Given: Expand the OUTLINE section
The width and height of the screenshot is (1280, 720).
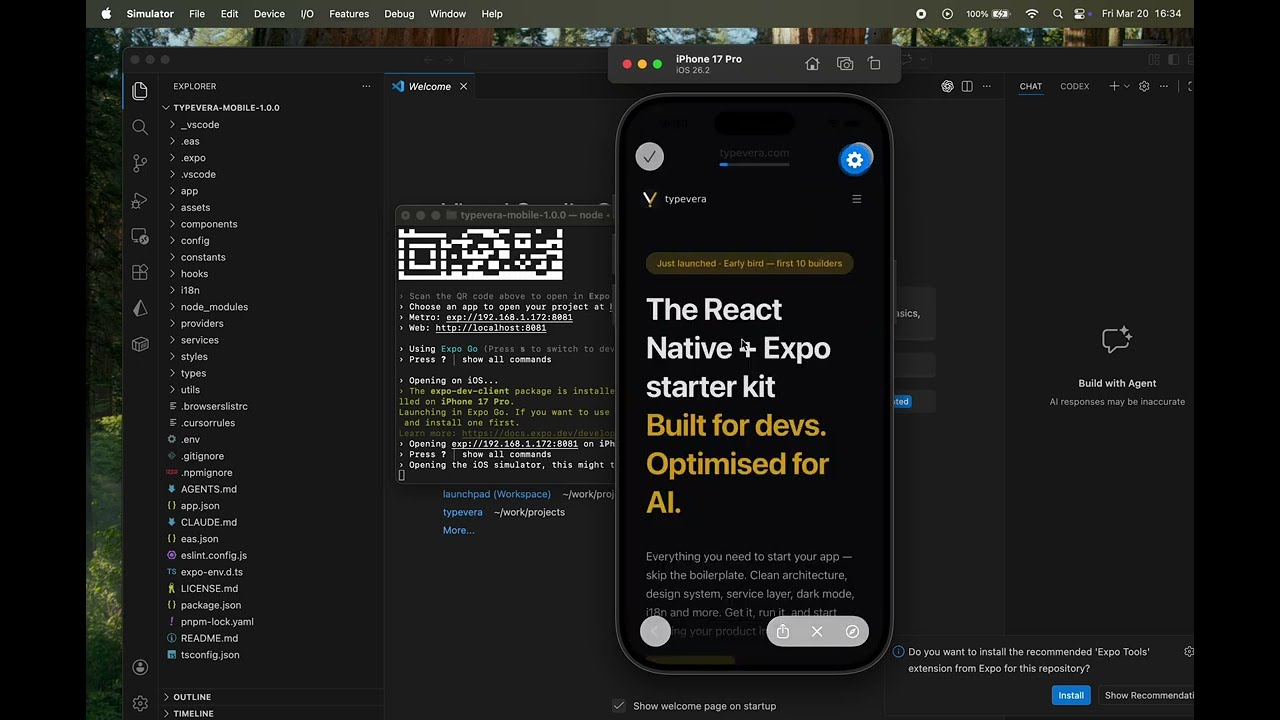Looking at the screenshot, I should click(192, 697).
